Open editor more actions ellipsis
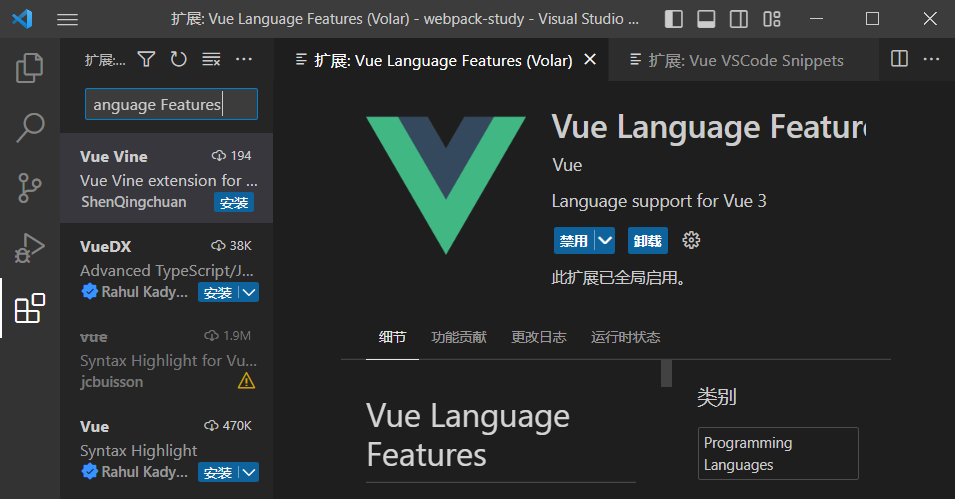The image size is (955, 499). click(x=931, y=59)
